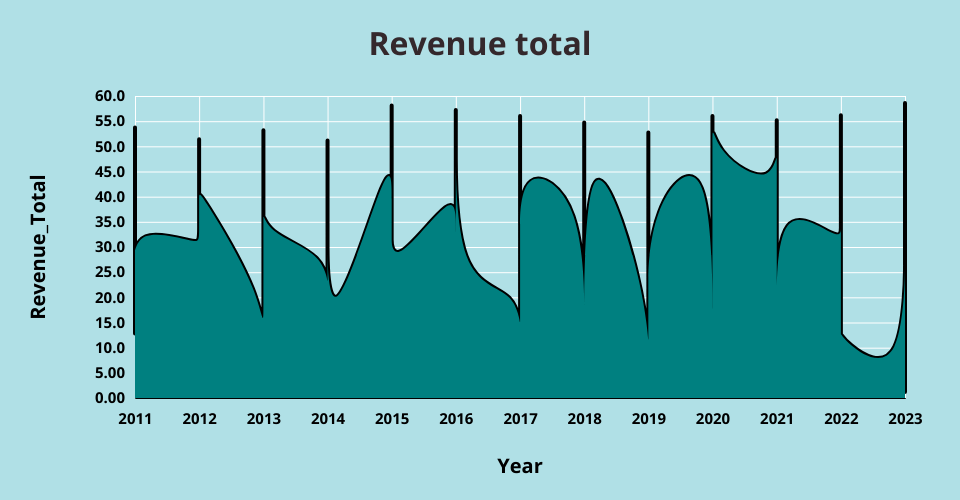Click the low dip between 2022 and 2023

tap(878, 356)
